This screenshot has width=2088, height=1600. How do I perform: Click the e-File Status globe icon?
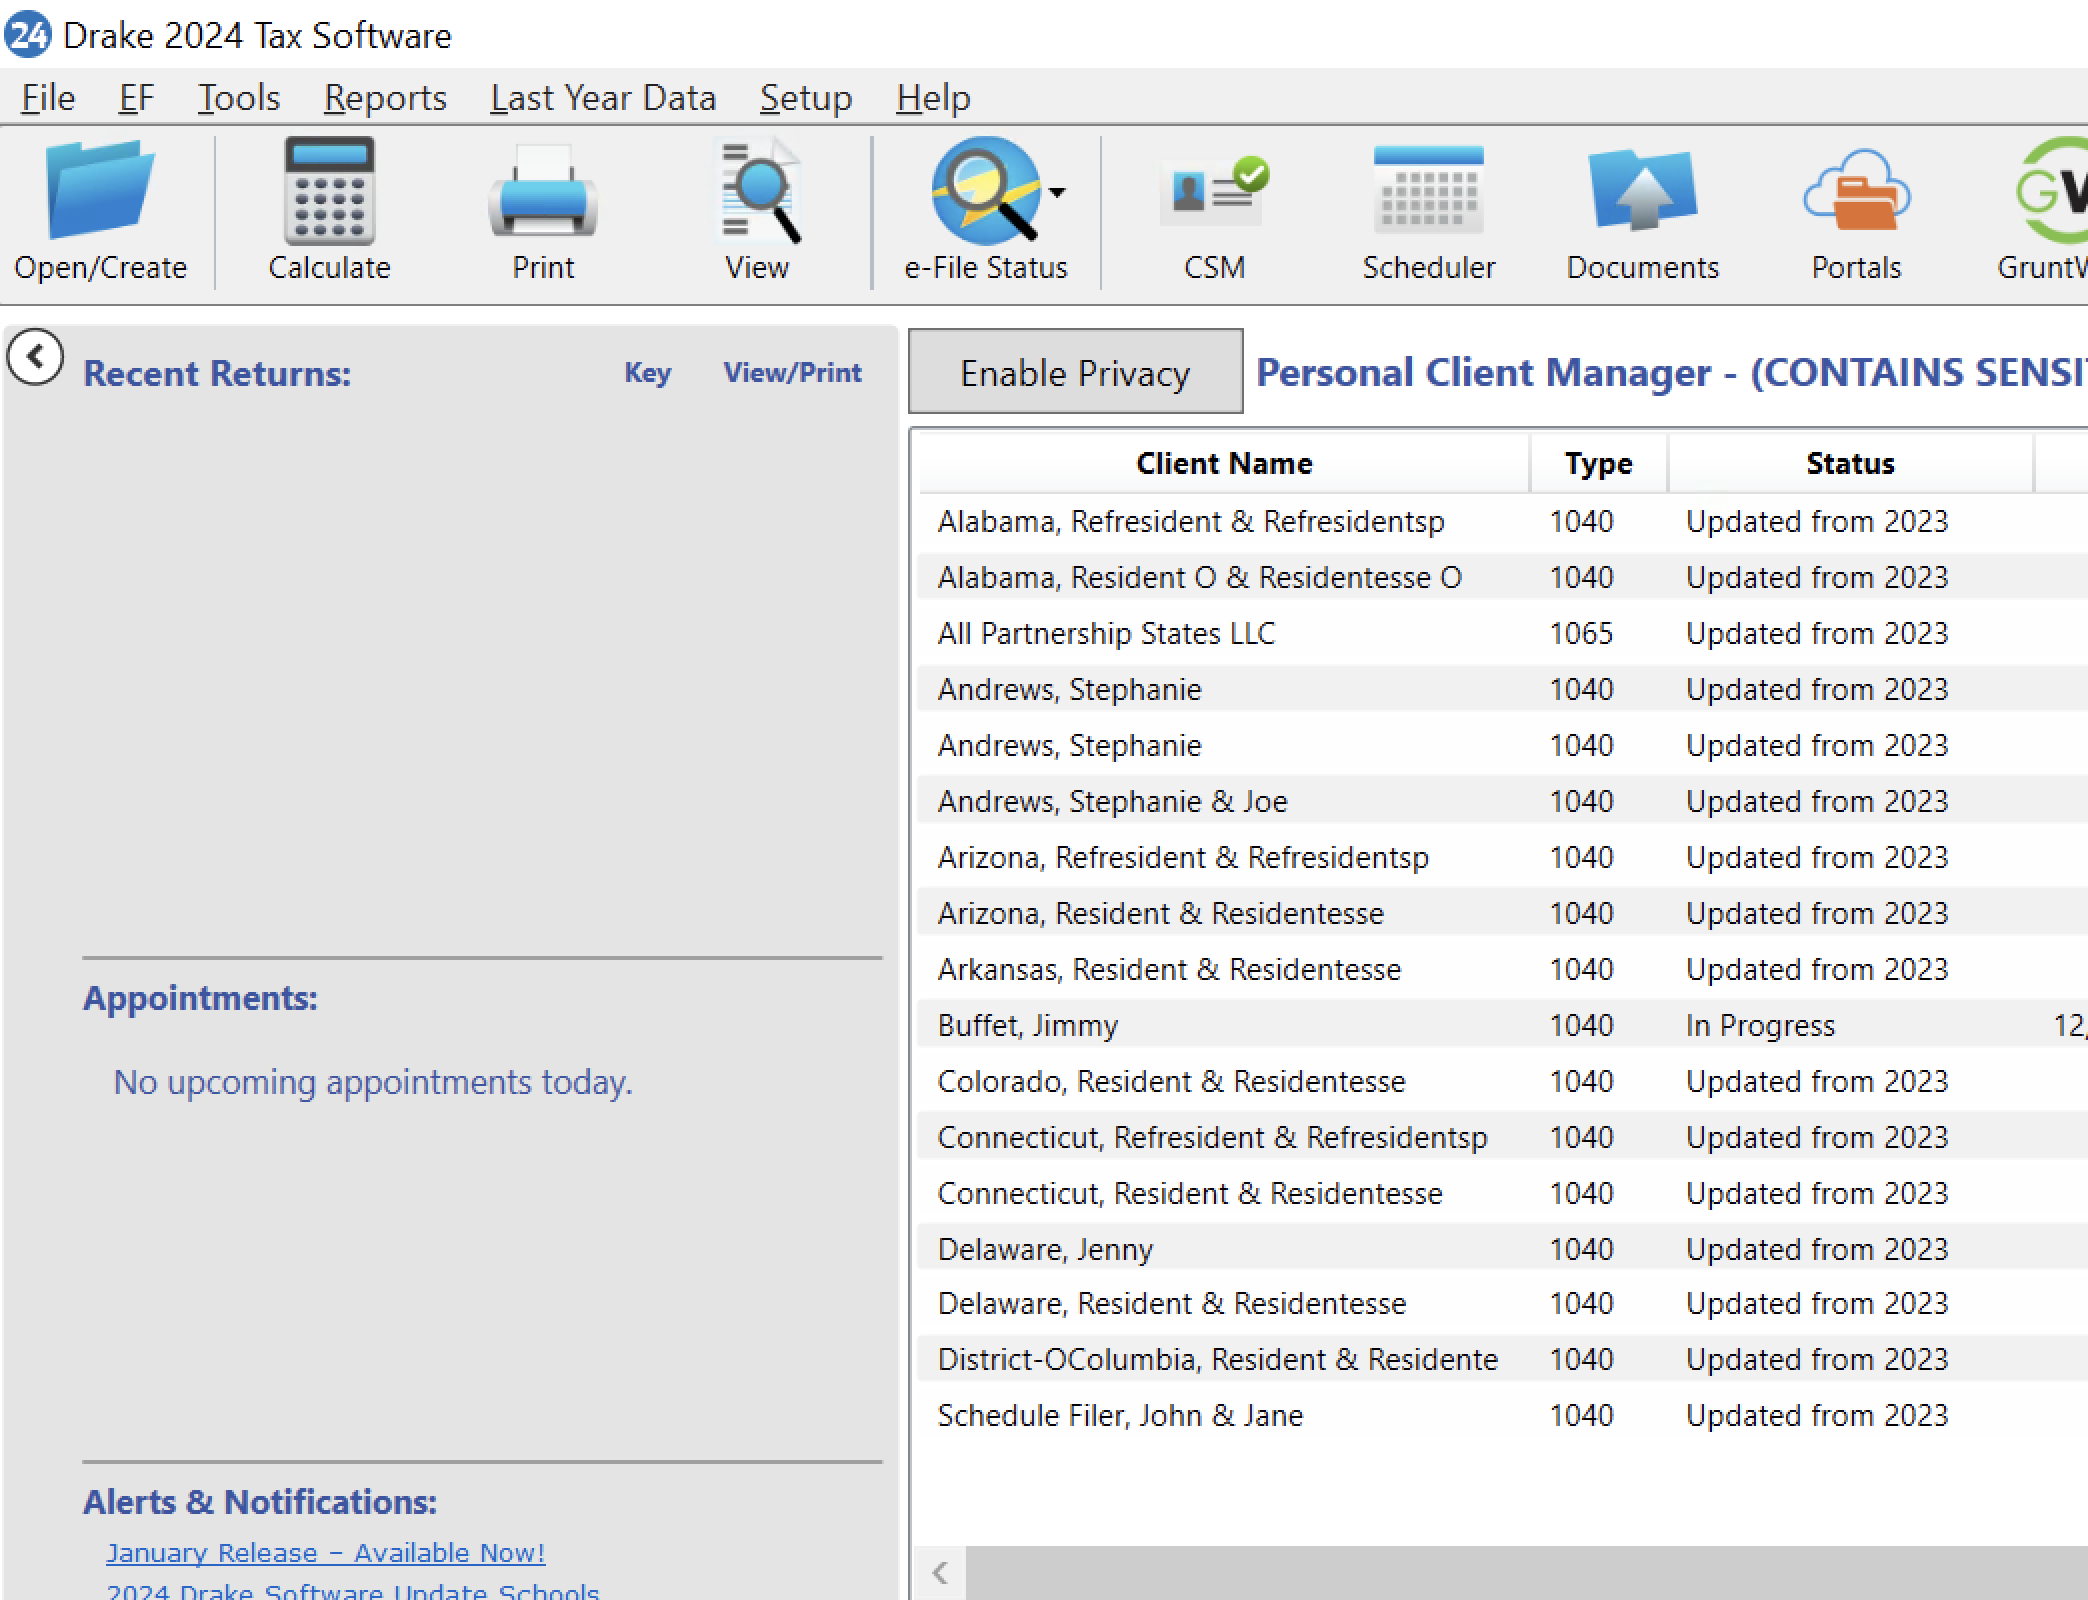coord(985,190)
